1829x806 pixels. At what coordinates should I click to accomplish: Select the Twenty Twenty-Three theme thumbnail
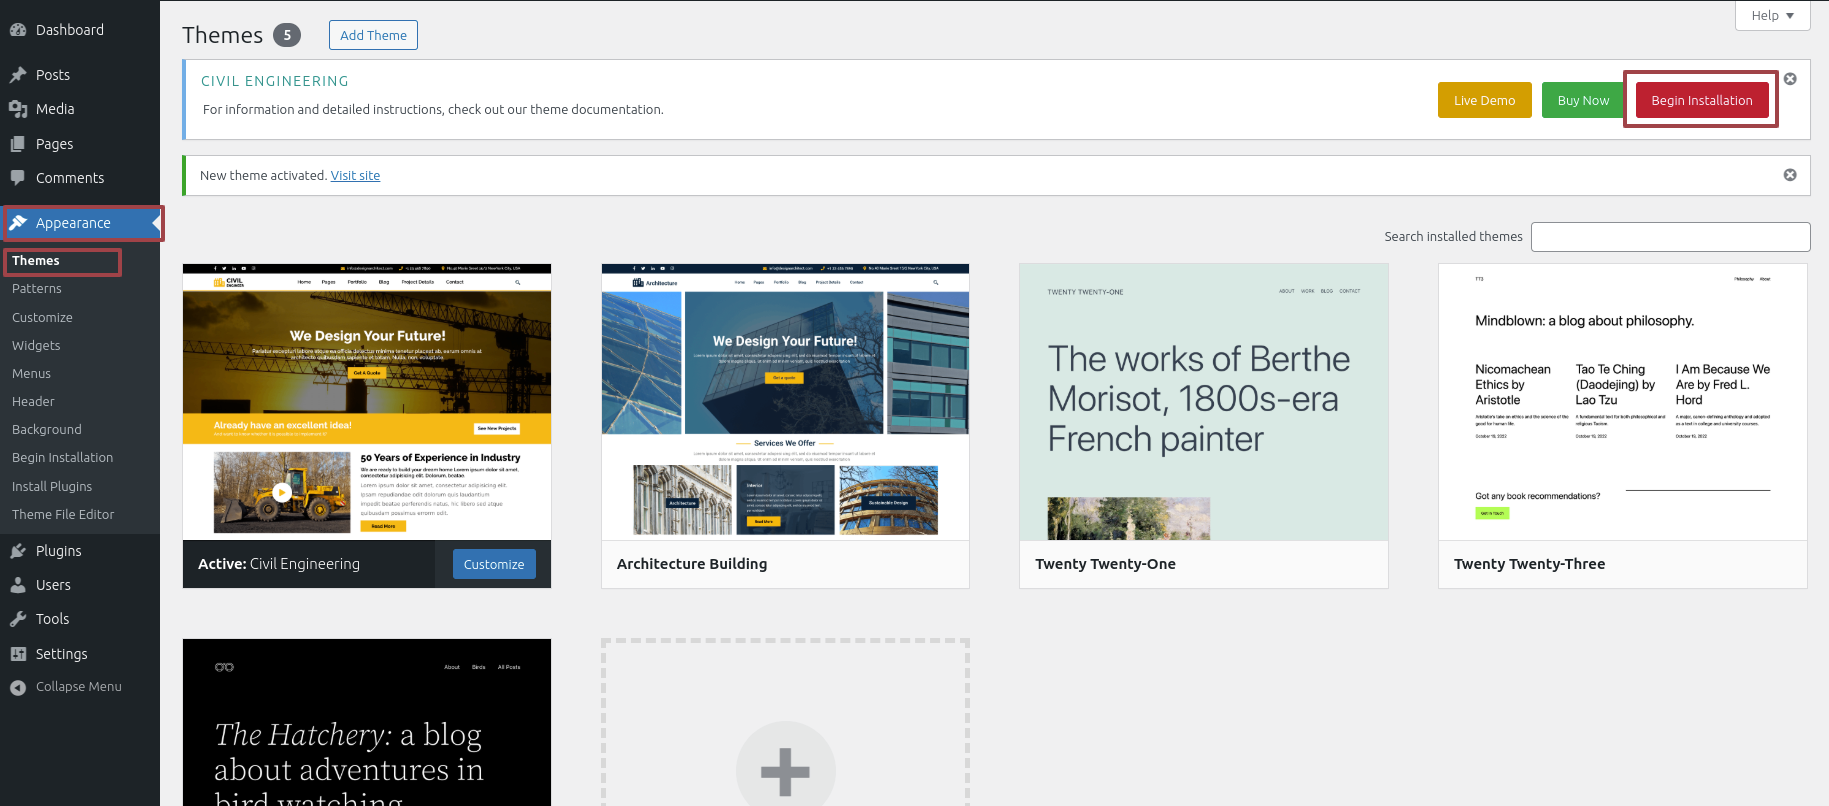1623,402
